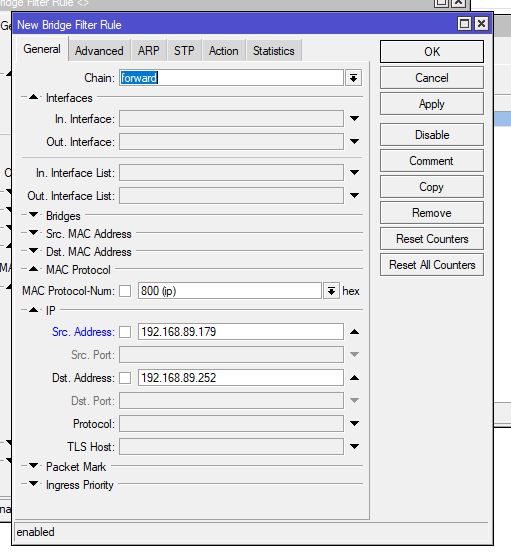Open the Action tab
The image size is (511, 556).
click(223, 51)
